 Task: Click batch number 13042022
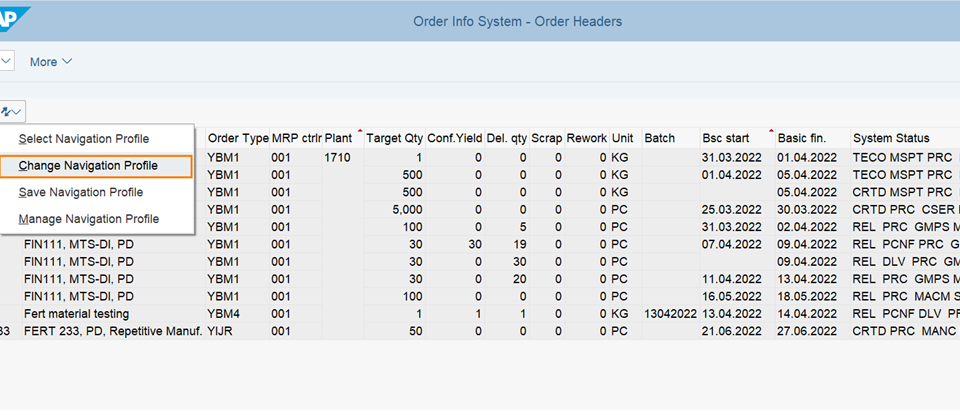[x=670, y=314]
